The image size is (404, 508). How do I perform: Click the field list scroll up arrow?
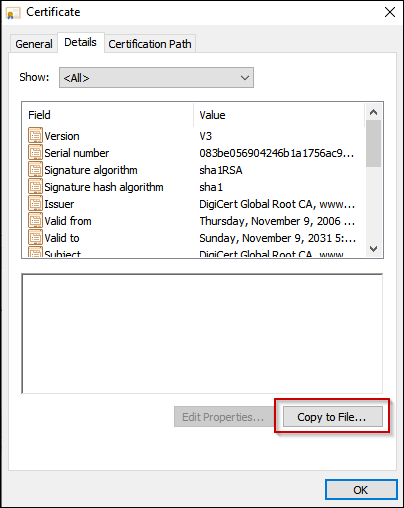click(x=373, y=112)
